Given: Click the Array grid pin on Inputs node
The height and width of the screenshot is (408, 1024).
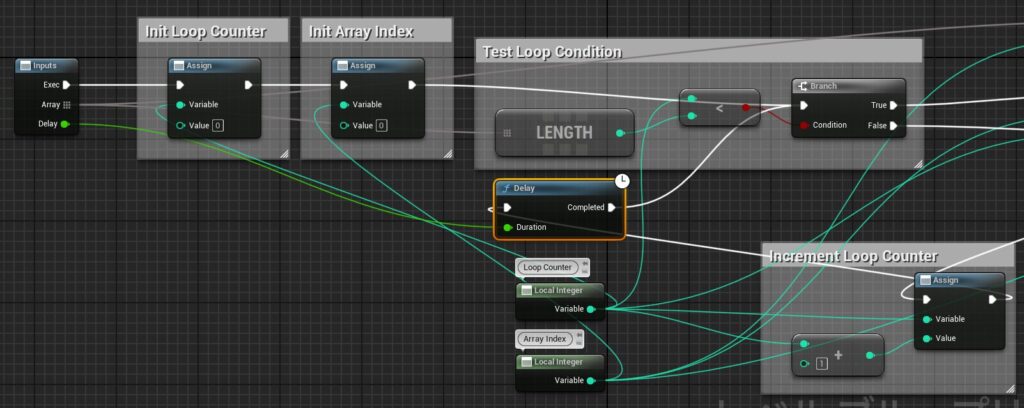Looking at the screenshot, I should coord(66,104).
